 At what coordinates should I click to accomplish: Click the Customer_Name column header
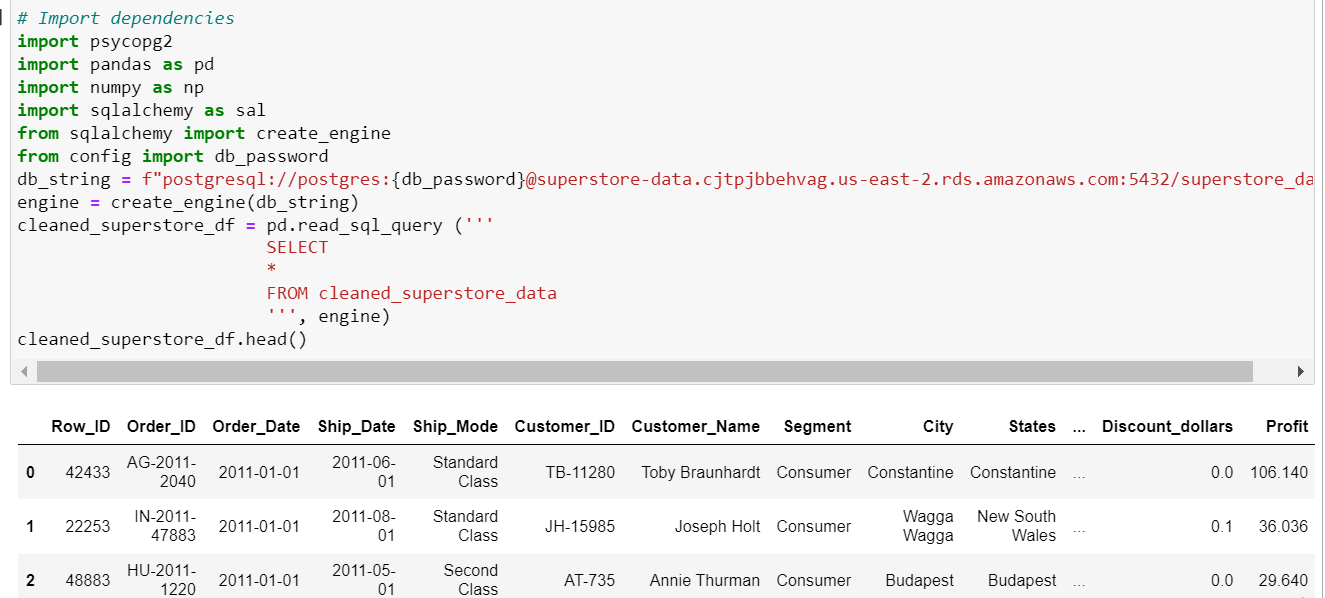click(696, 426)
